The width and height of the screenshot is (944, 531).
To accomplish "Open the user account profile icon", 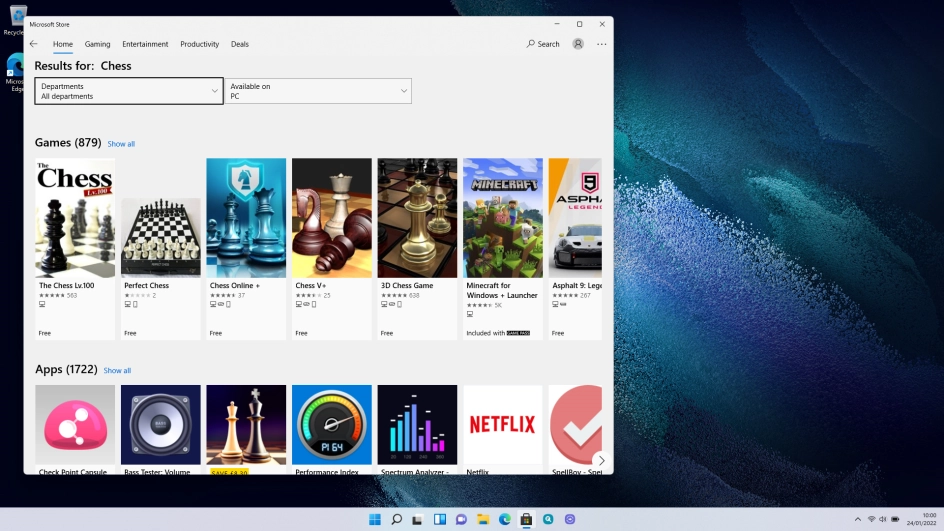I will (x=578, y=44).
